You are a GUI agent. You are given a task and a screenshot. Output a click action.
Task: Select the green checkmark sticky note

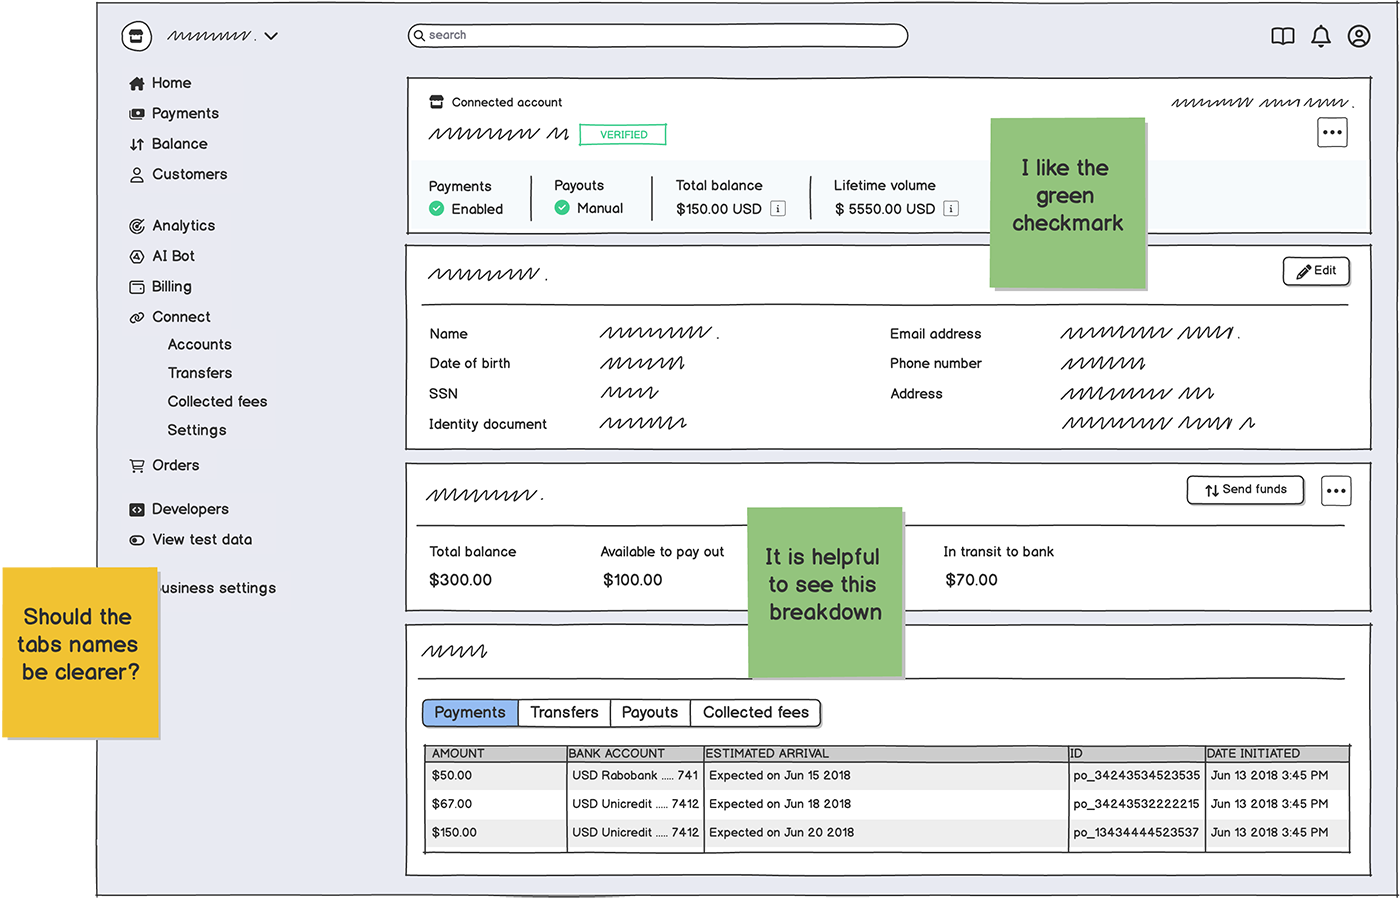(1067, 202)
